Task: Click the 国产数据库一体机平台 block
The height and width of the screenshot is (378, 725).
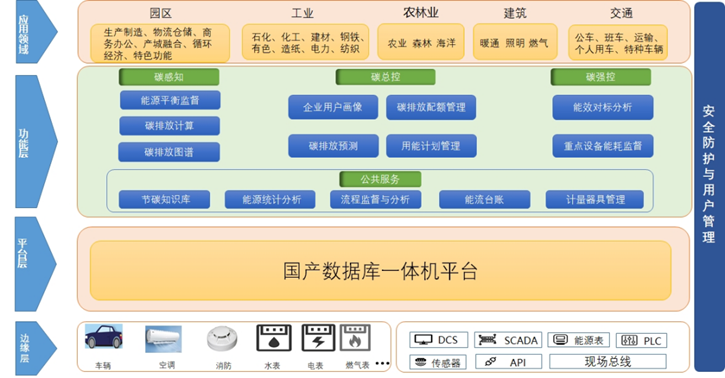Action: point(381,271)
